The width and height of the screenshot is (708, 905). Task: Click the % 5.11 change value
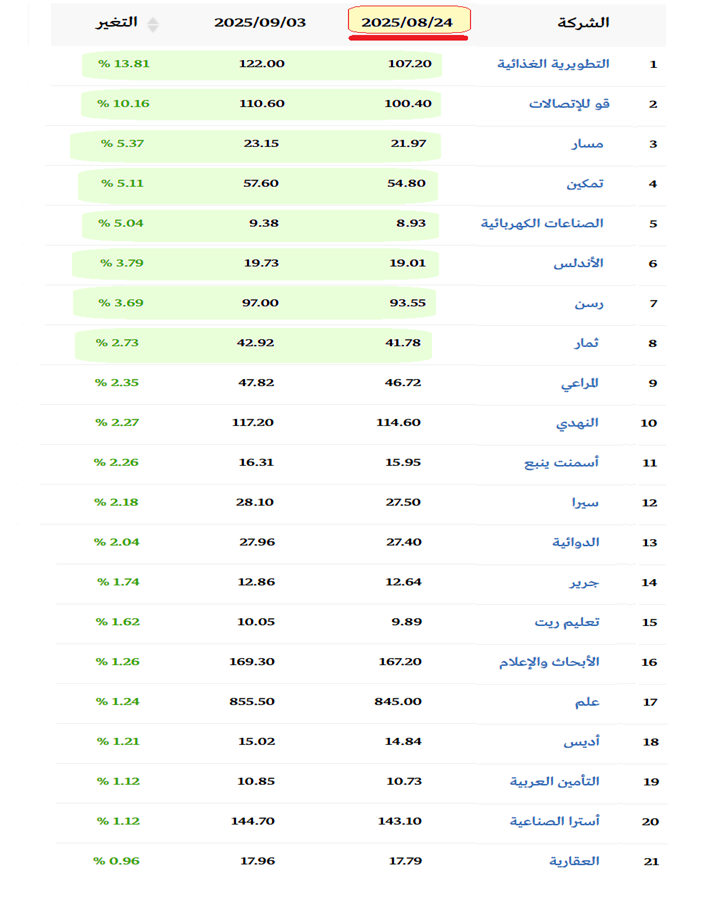(122, 183)
